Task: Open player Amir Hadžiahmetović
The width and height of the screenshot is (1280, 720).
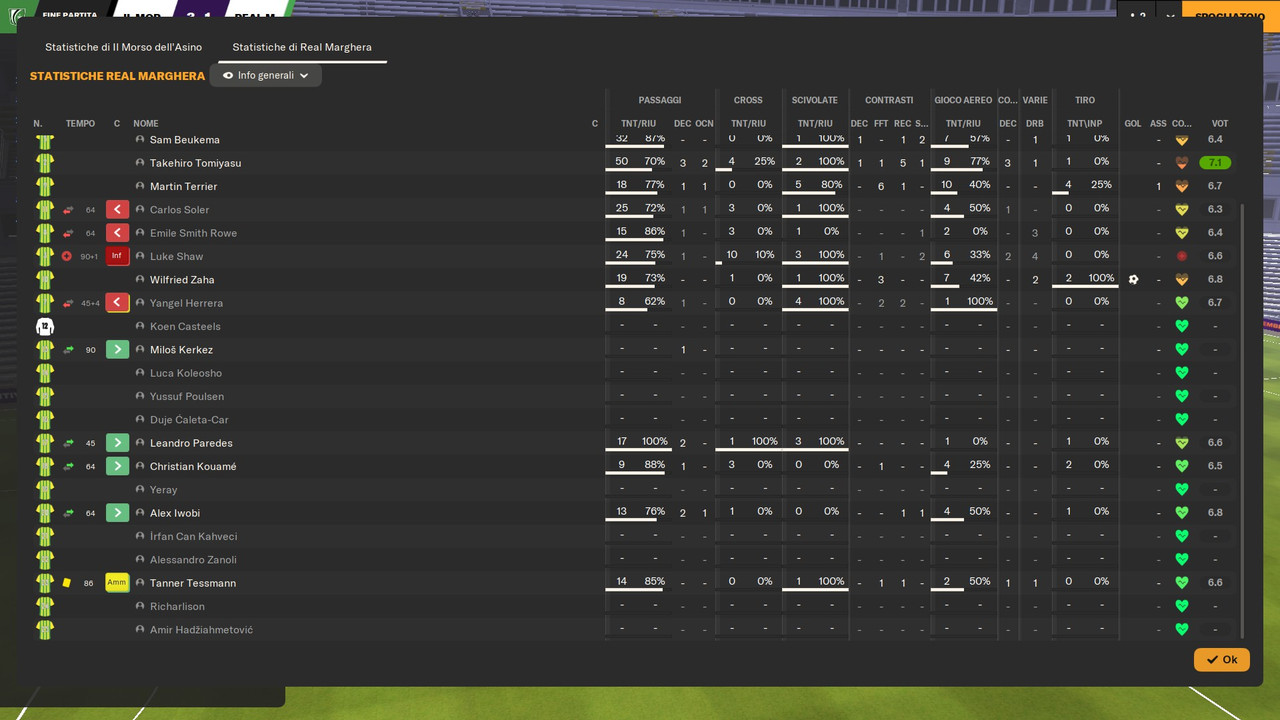Action: point(201,630)
